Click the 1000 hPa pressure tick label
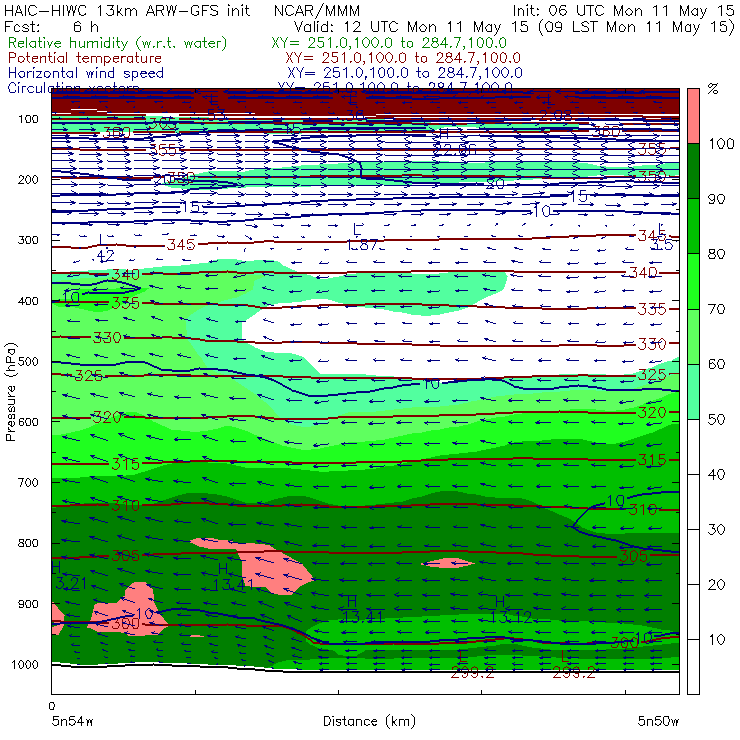Image resolution: width=740 pixels, height=740 pixels. (25, 664)
